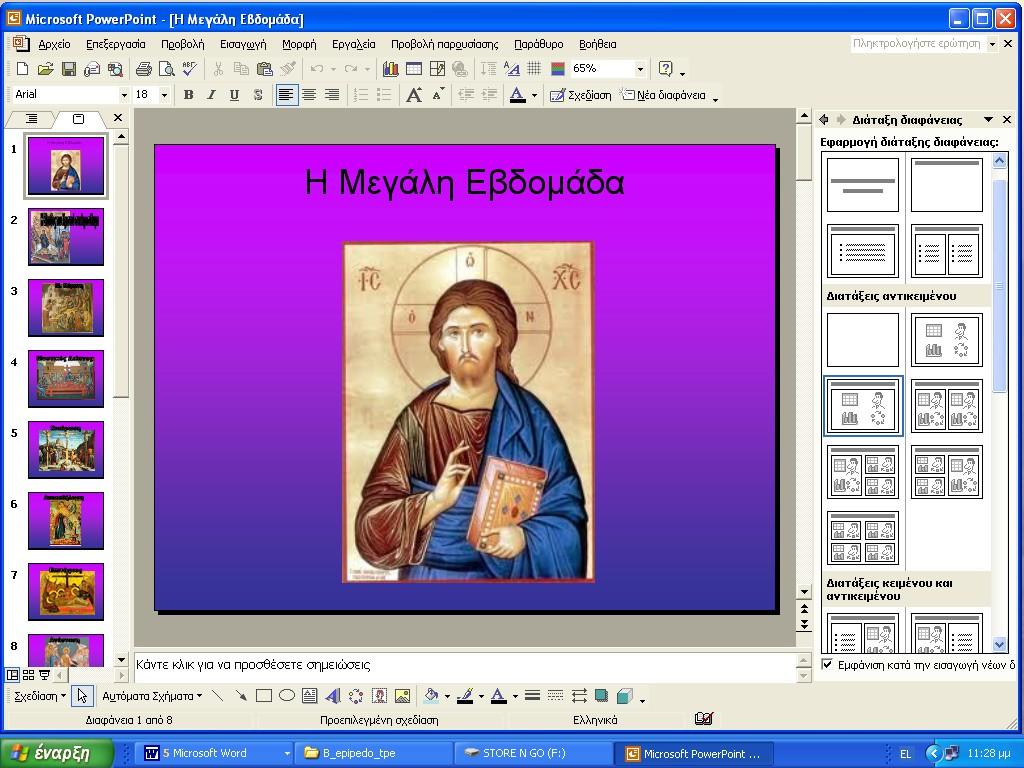Screen dimensions: 1024x768
Task: Choose the Rectangle shape tool
Action: point(264,696)
